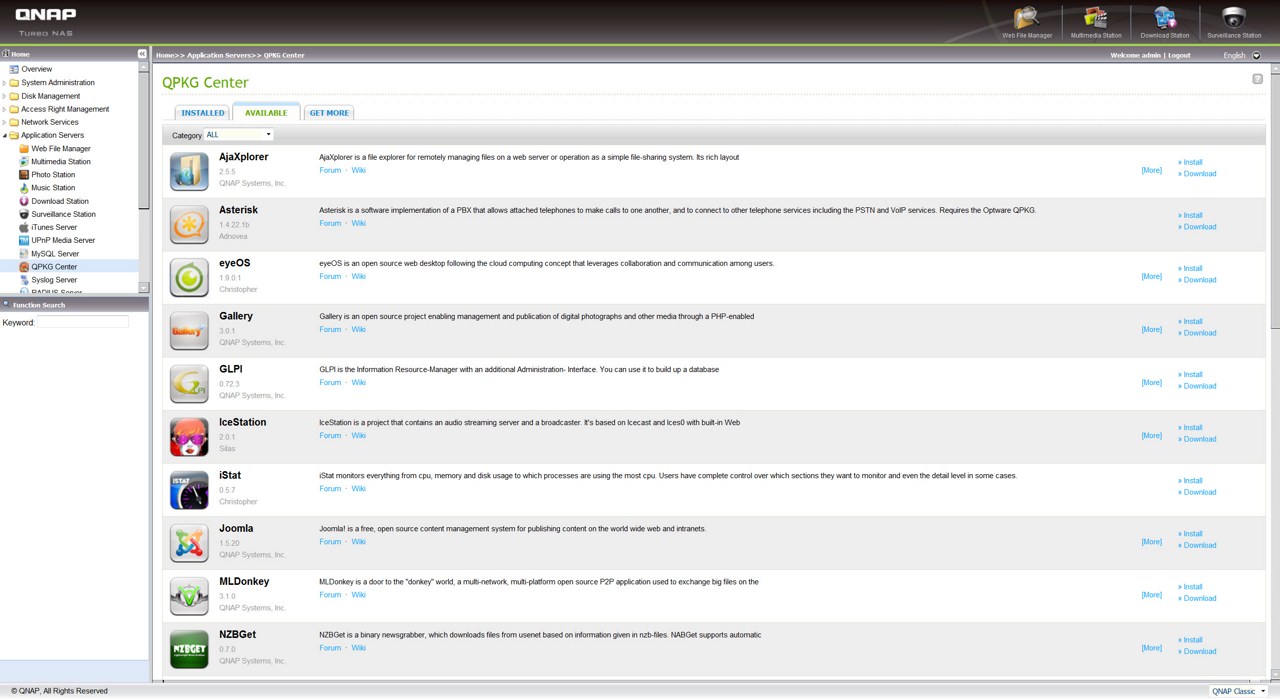Screen dimensions: 1280x699
Task: Click the Asterisk app icon
Action: click(x=189, y=224)
